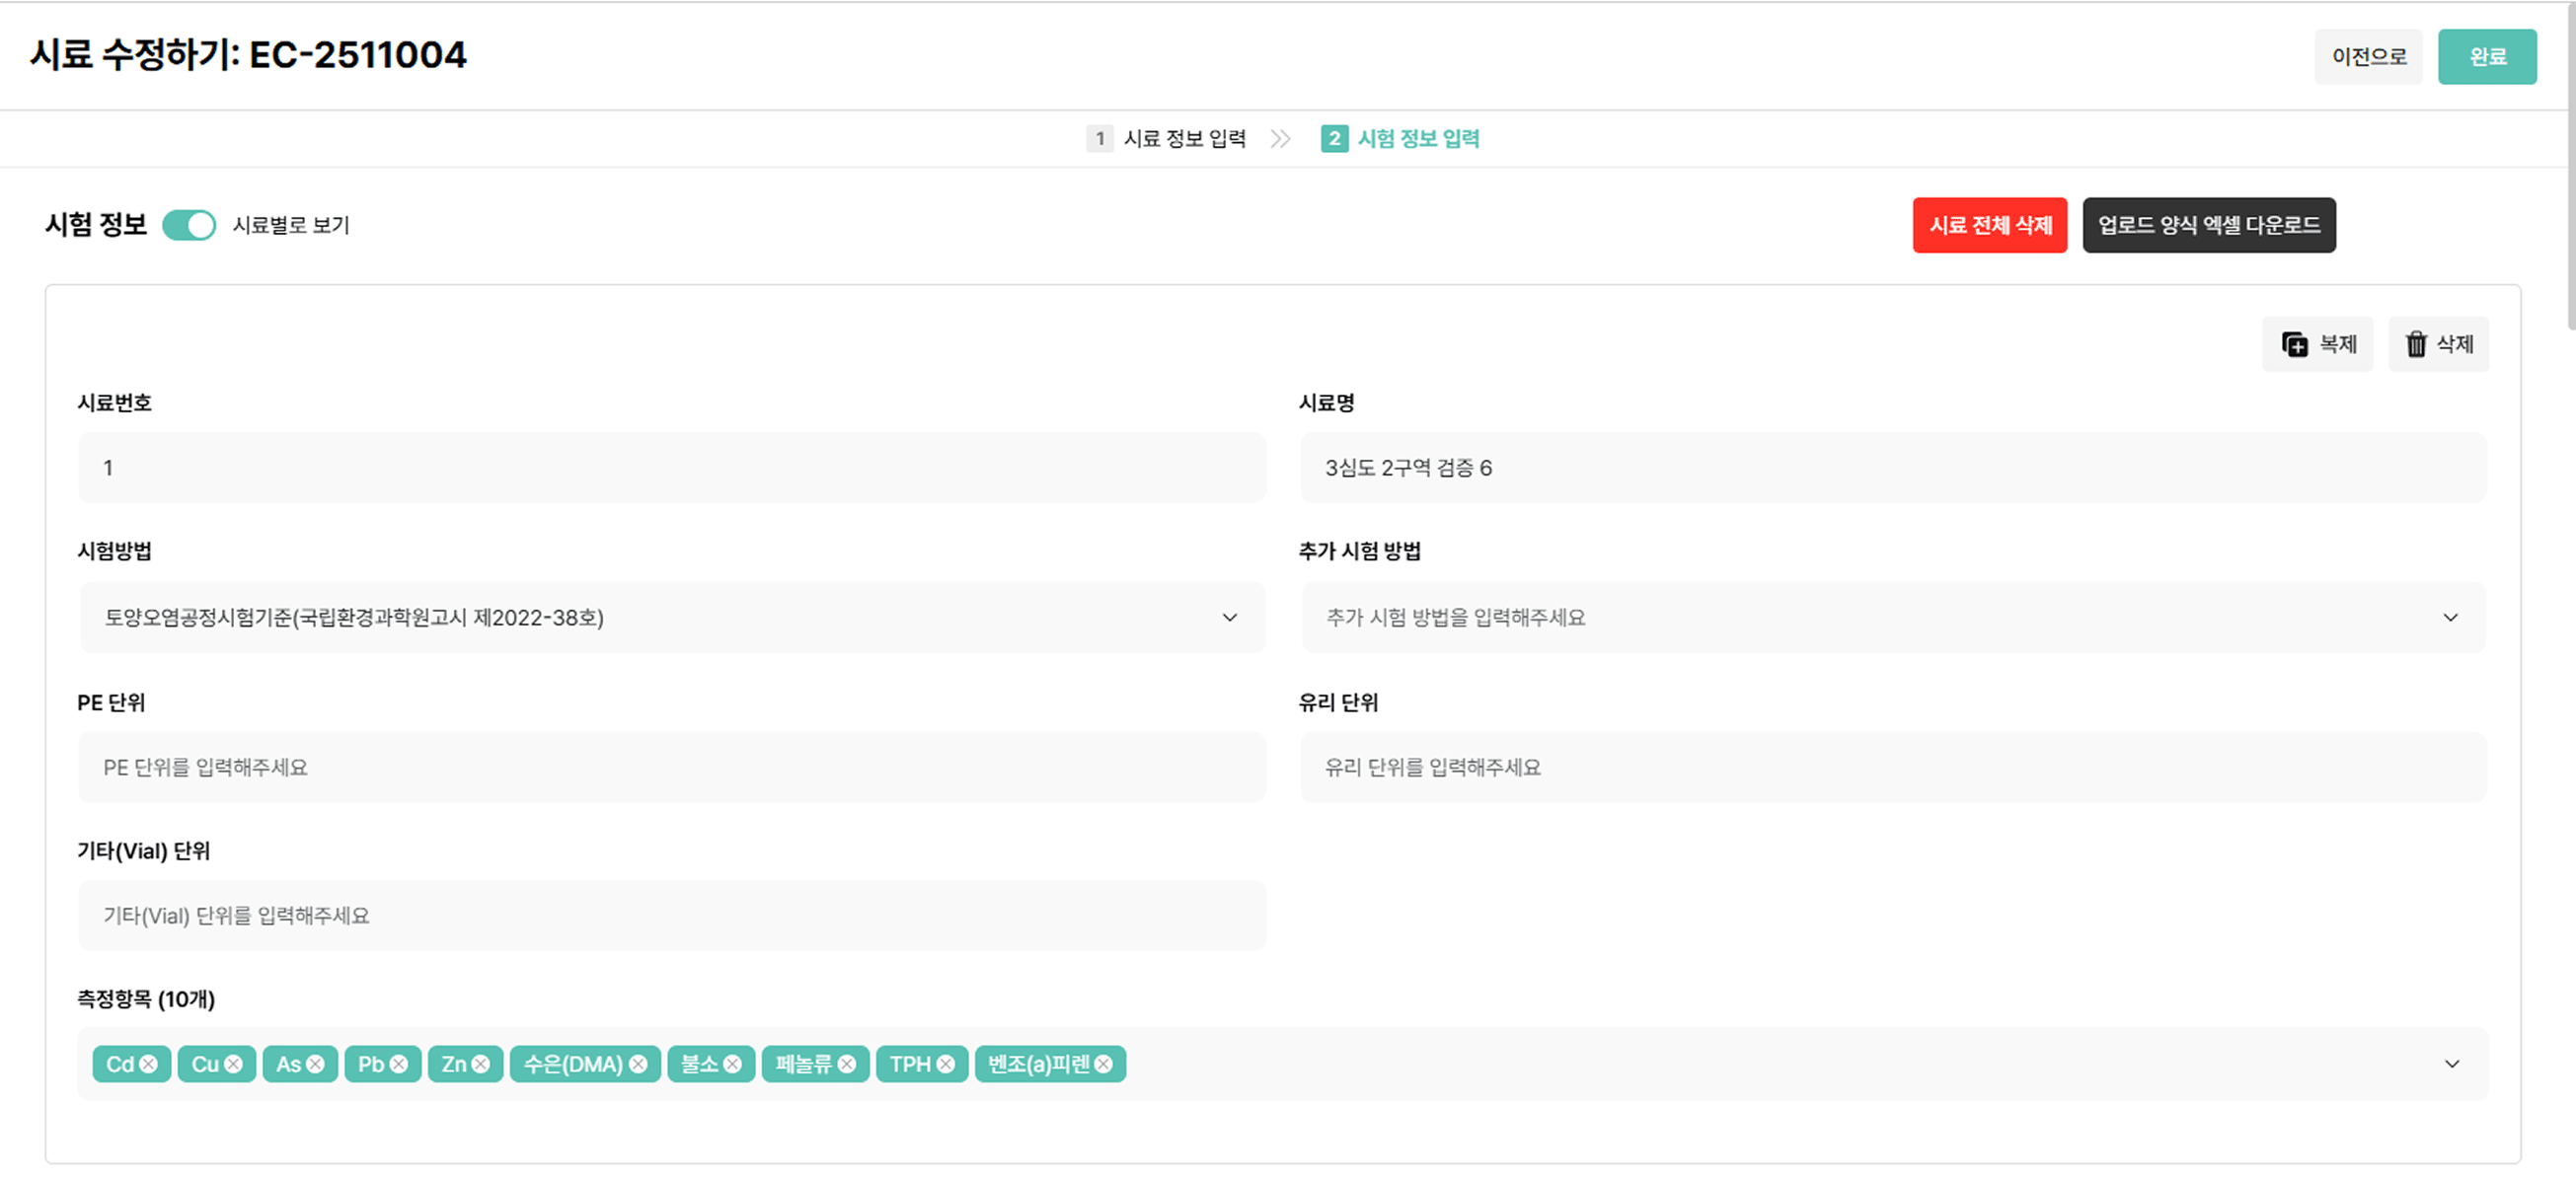This screenshot has width=2576, height=1178.
Task: Download the 업로드 양식 엑셀 file
Action: [x=2209, y=225]
